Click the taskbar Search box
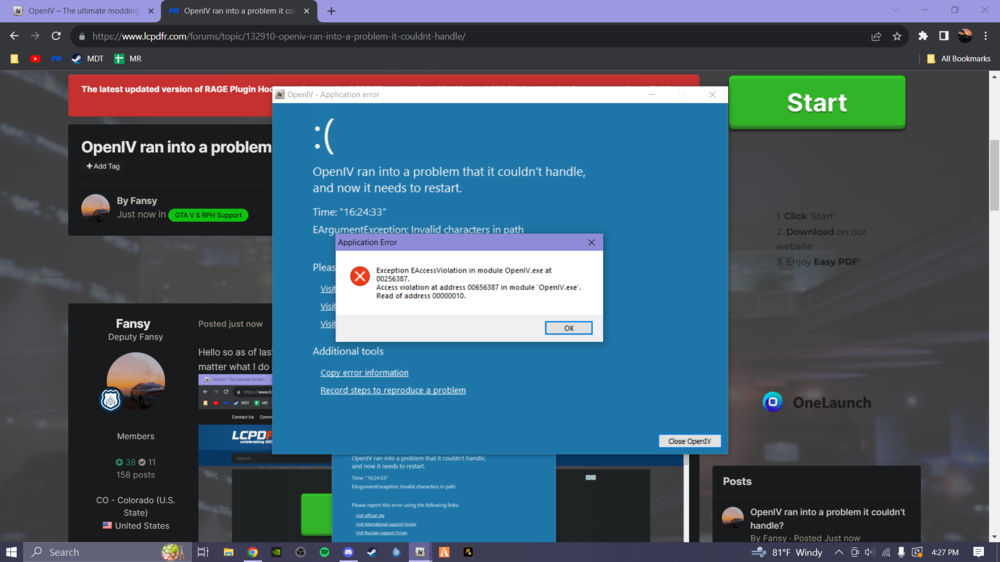 (x=107, y=552)
